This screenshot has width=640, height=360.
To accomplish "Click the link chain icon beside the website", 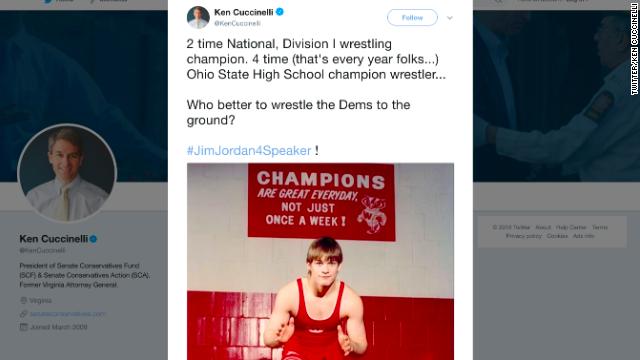I will (23, 313).
